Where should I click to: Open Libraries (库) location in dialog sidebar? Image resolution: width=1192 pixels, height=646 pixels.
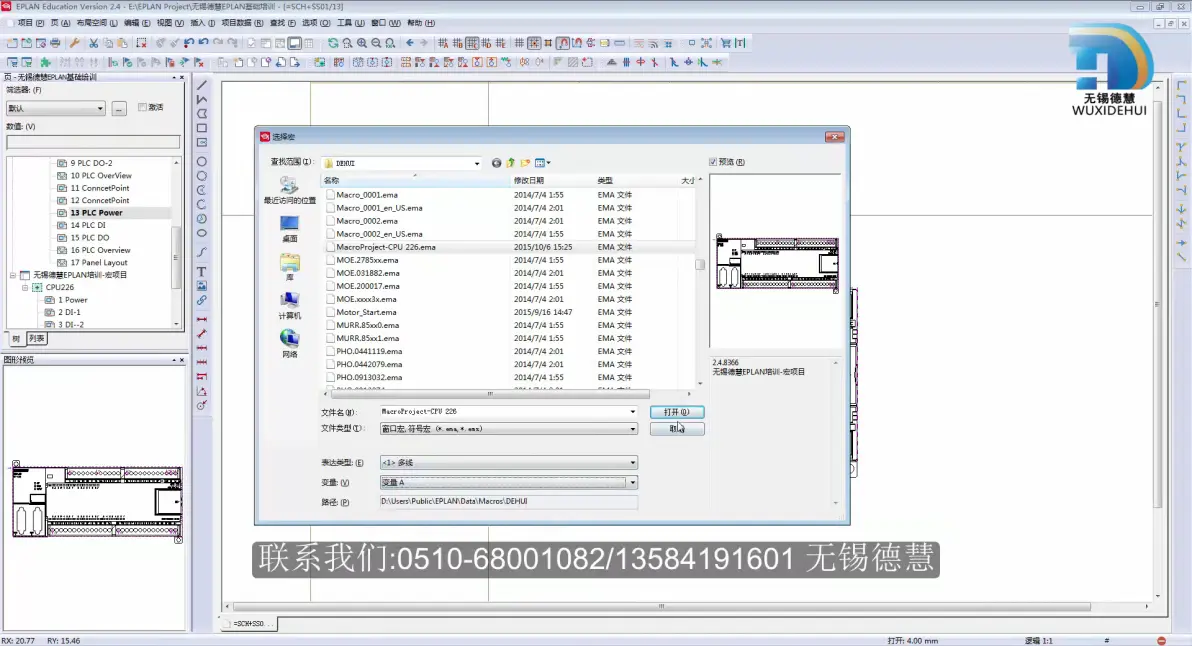(x=290, y=268)
